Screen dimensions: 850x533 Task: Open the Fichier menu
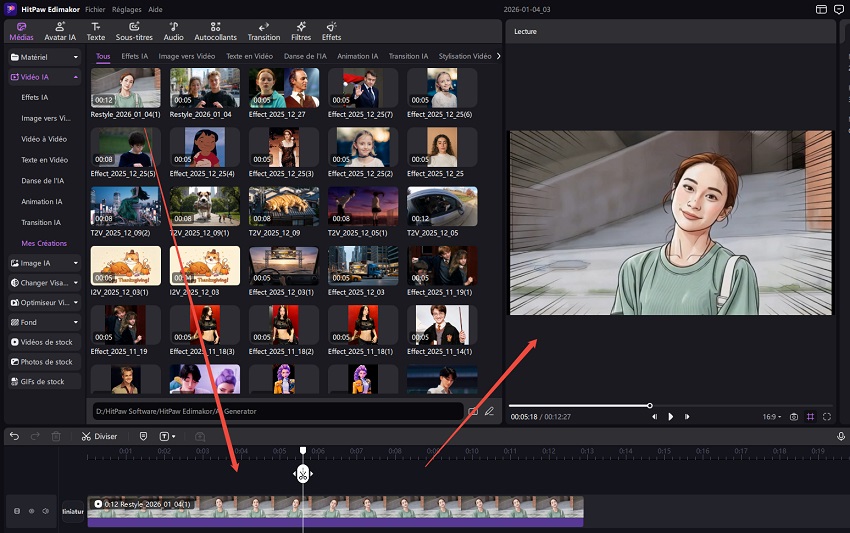95,8
